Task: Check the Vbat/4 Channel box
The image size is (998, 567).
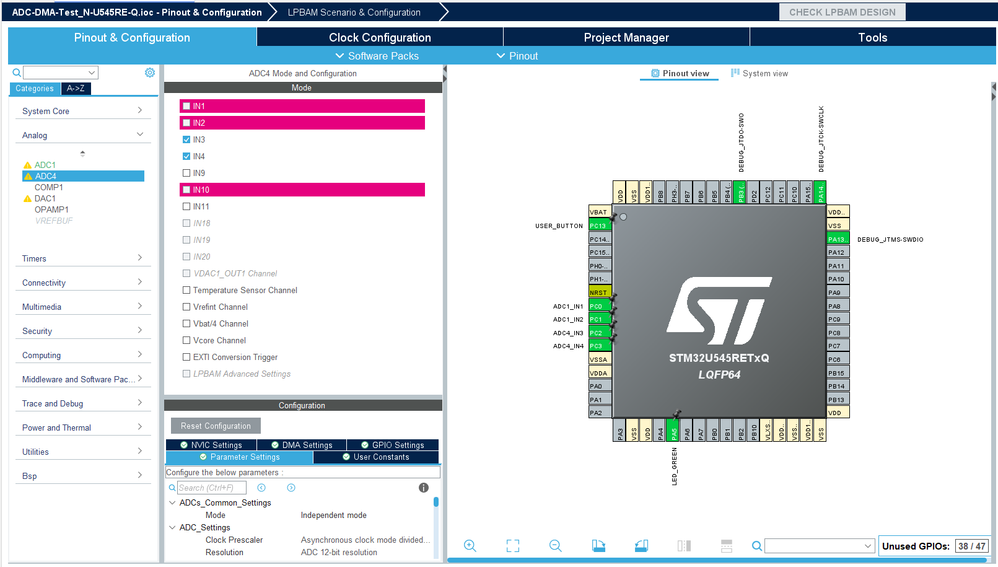Action: 186,323
